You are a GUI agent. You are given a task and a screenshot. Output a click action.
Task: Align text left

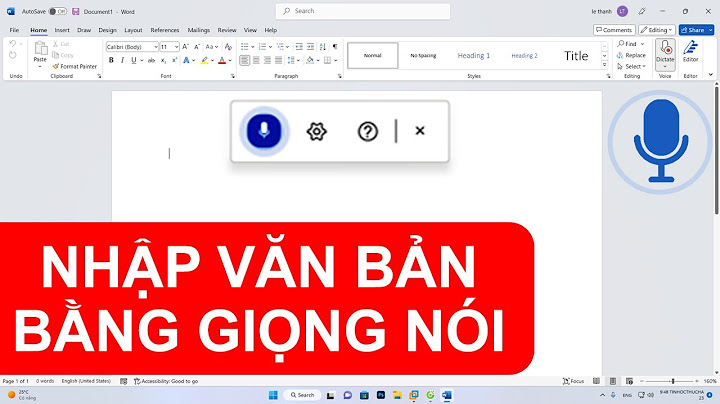tap(245, 60)
